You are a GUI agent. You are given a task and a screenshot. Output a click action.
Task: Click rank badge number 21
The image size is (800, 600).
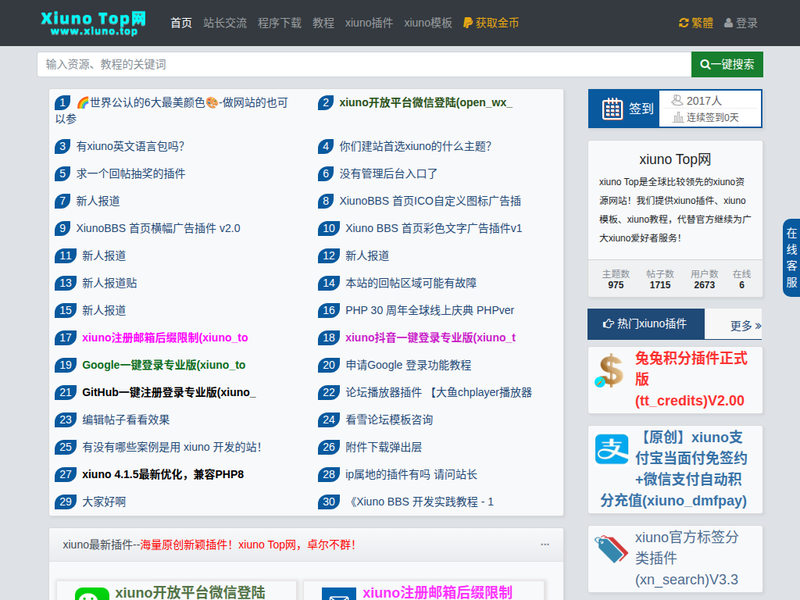[x=66, y=392]
